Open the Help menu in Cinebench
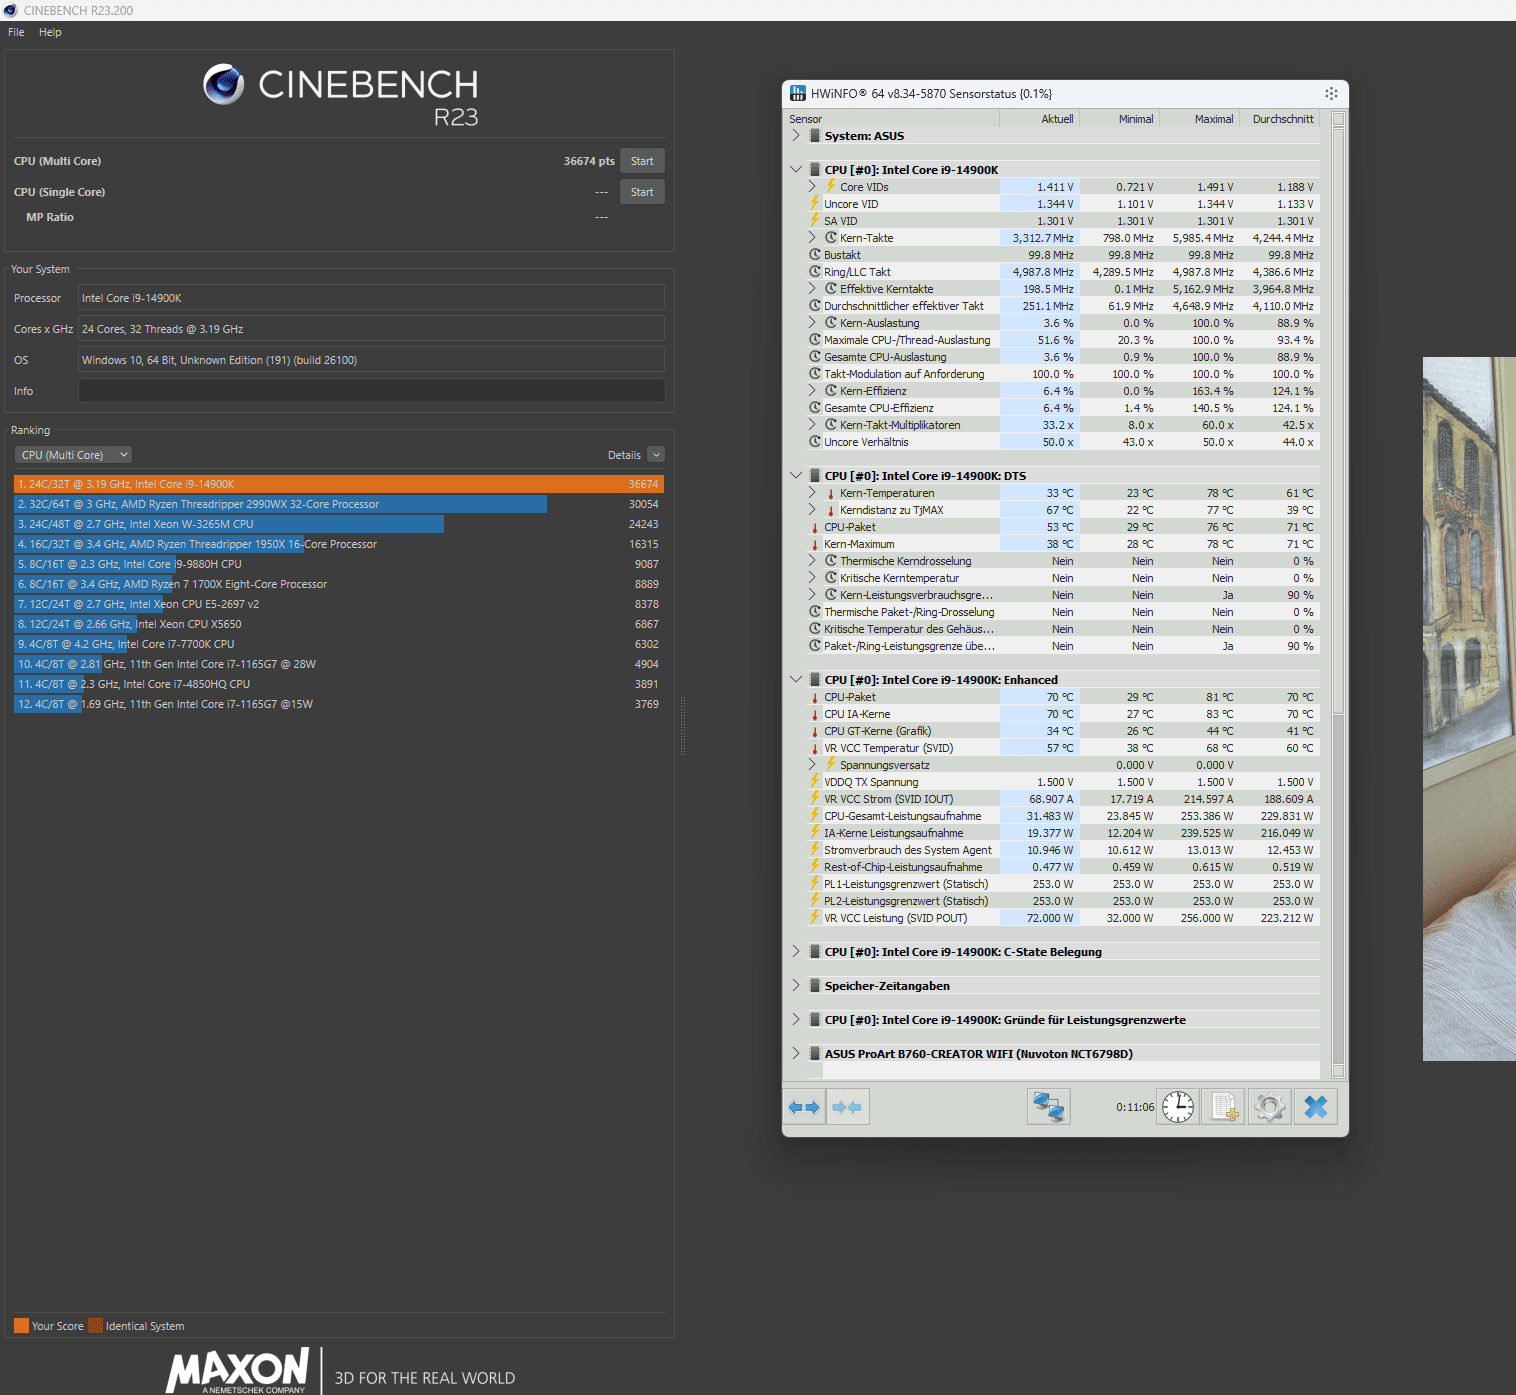Screen dimensions: 1516x1395 49,31
